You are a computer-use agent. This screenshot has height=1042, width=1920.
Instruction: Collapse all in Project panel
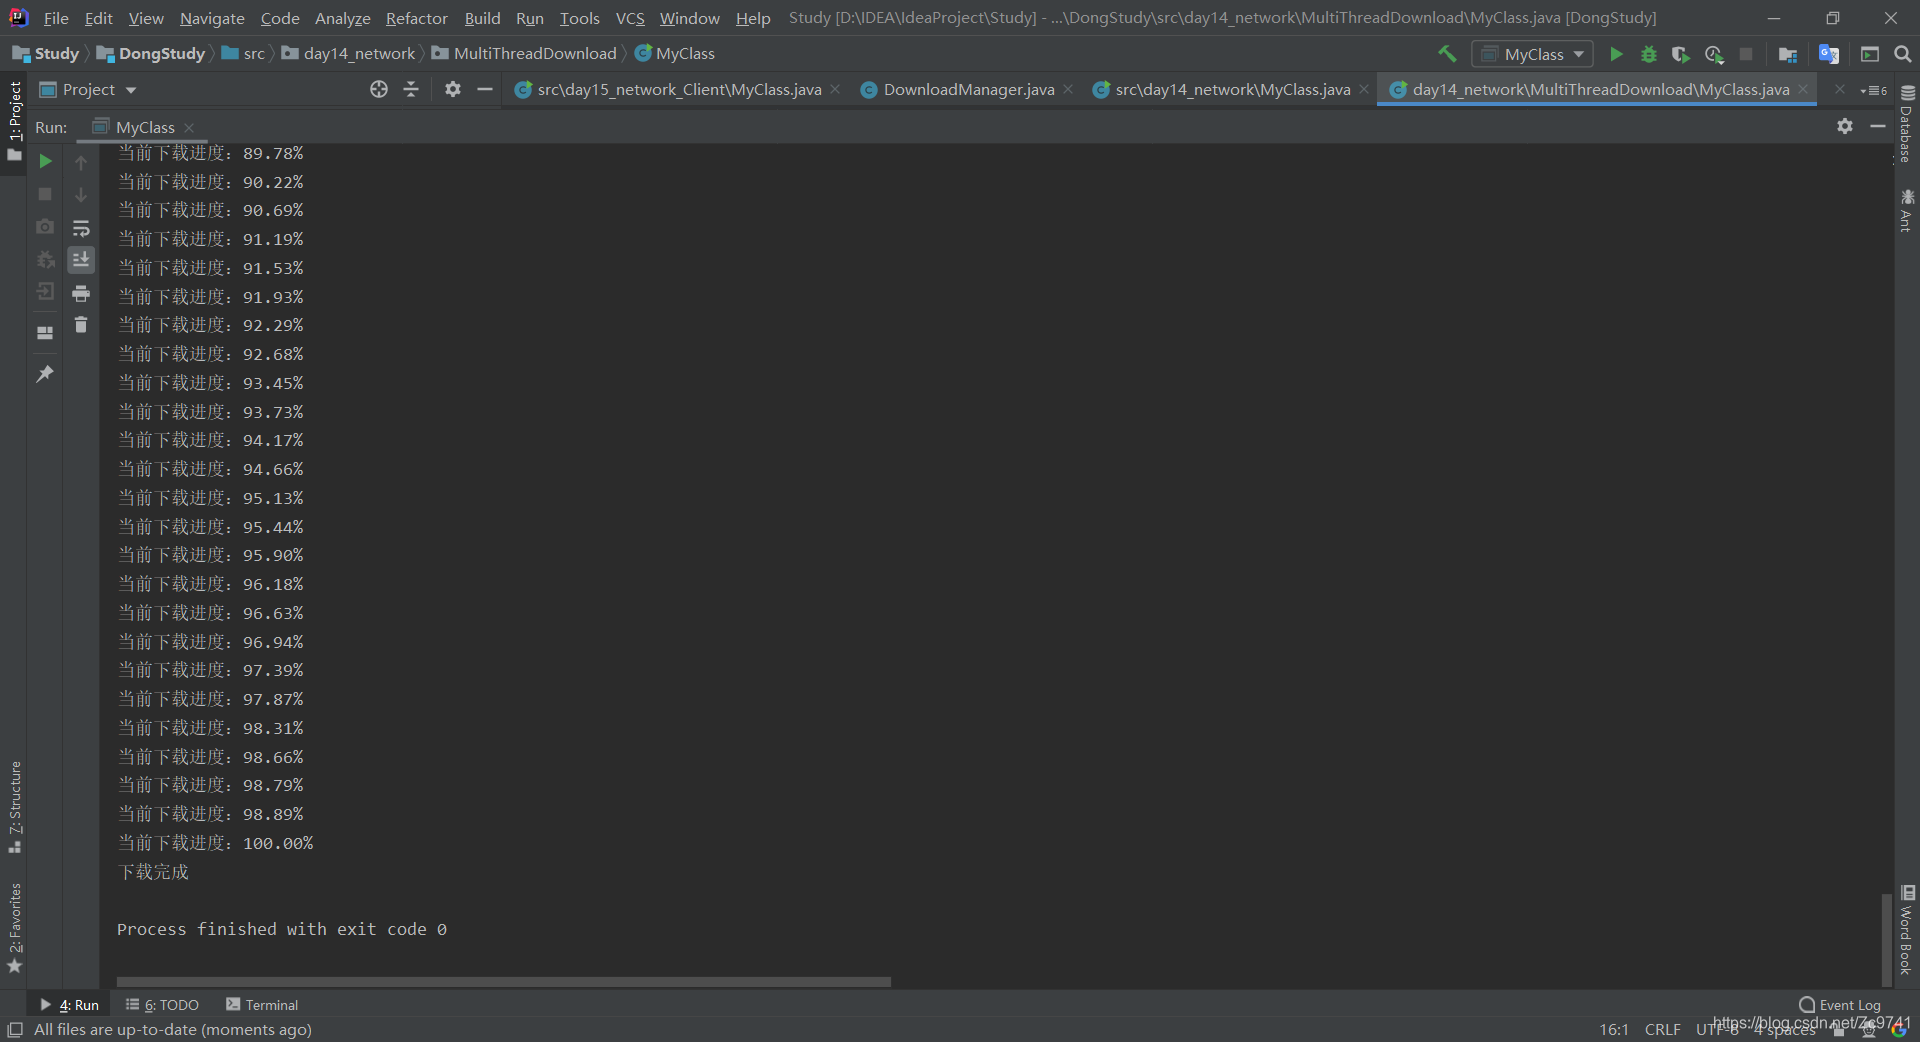click(411, 90)
